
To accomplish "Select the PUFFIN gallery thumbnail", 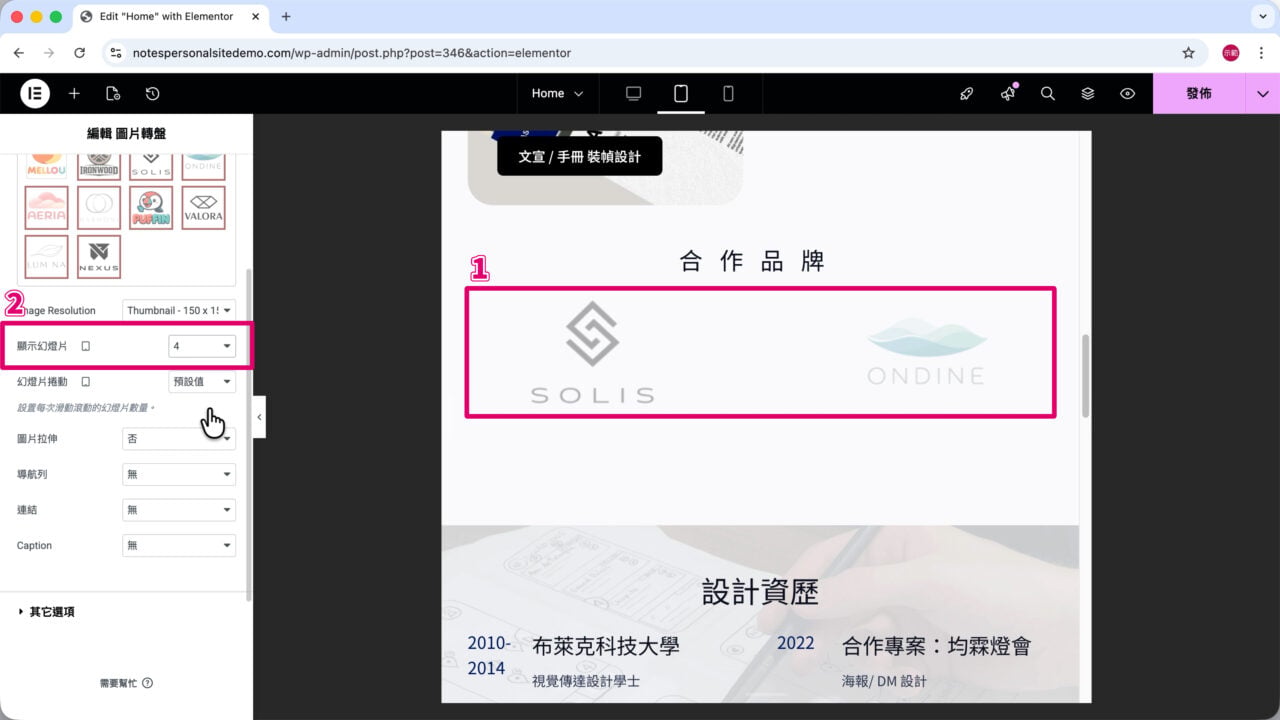I will pyautogui.click(x=151, y=208).
